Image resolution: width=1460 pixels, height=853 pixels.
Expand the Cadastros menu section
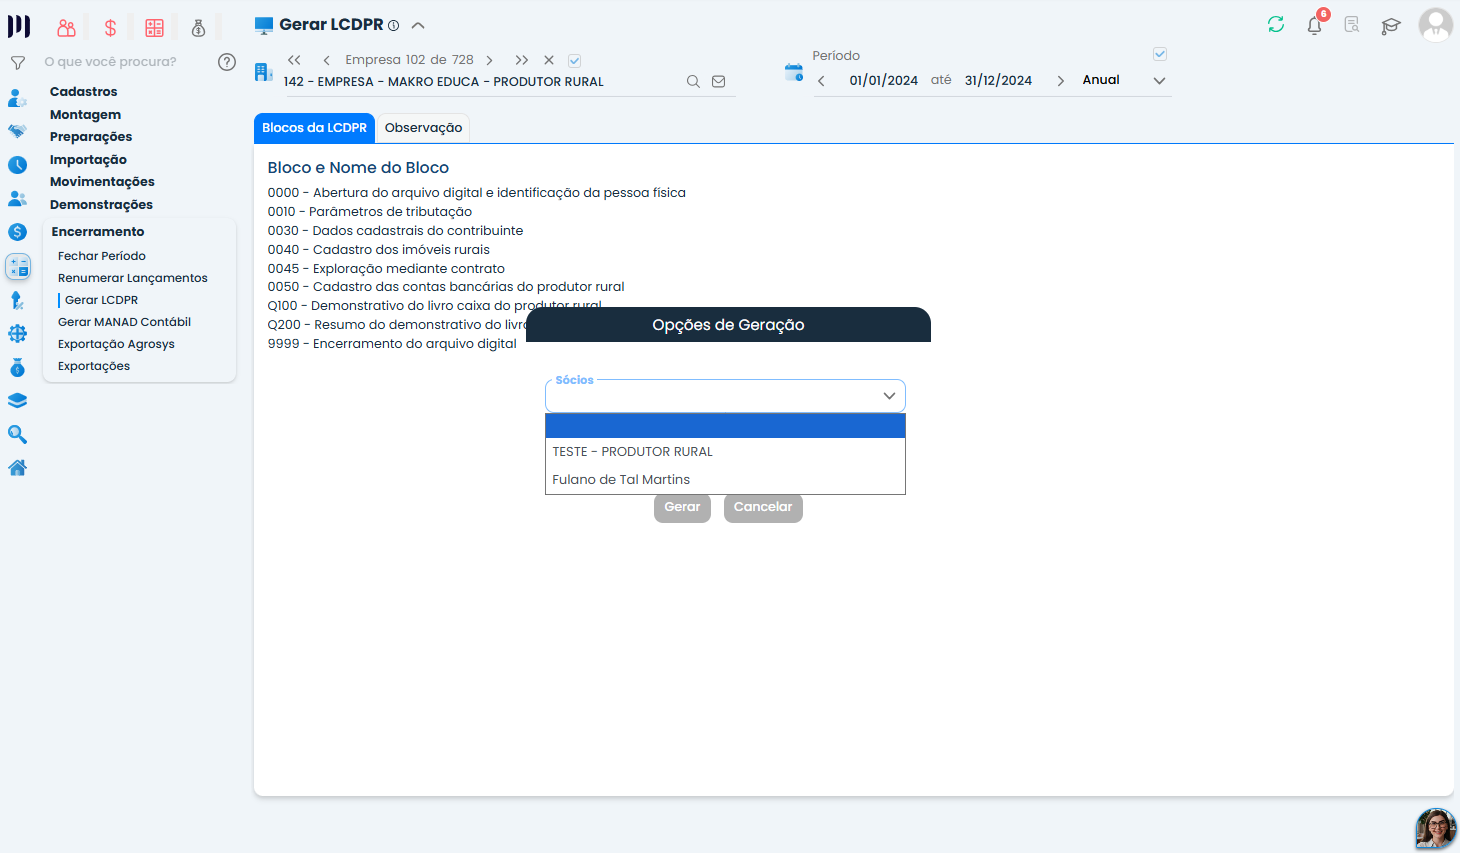click(x=84, y=92)
